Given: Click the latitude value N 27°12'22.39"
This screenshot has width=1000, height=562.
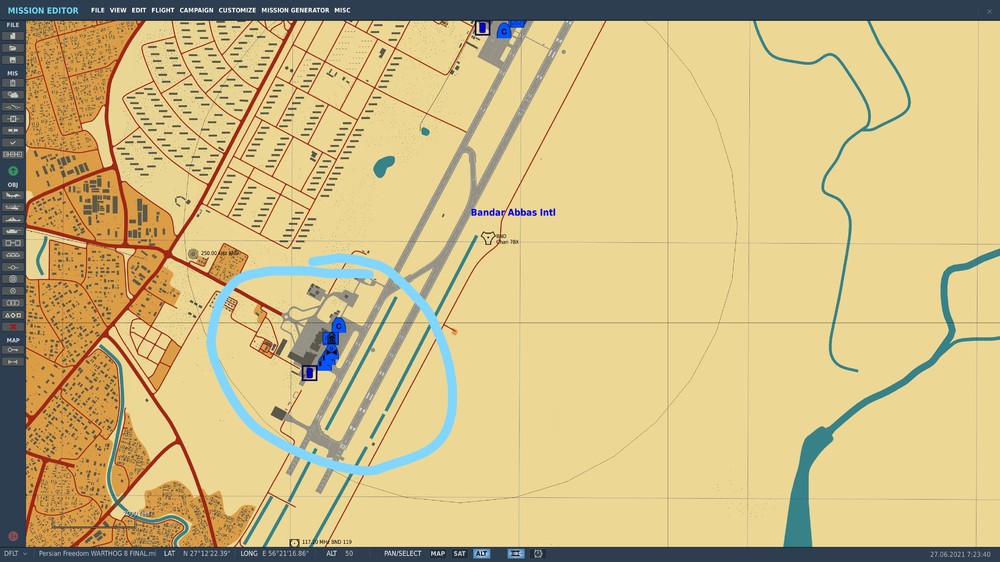Looking at the screenshot, I should tap(207, 554).
